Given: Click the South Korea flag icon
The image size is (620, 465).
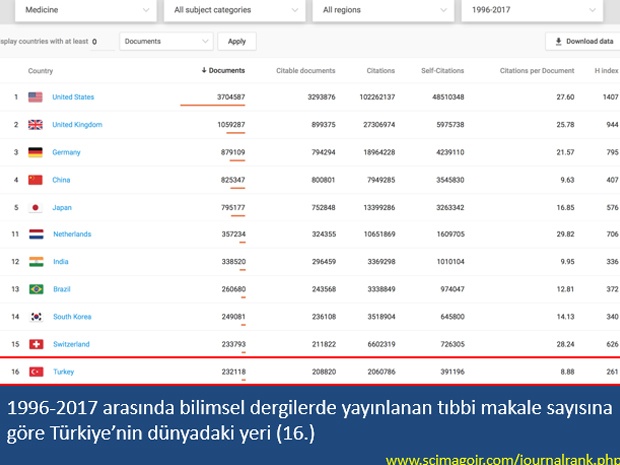Looking at the screenshot, I should pos(35,317).
